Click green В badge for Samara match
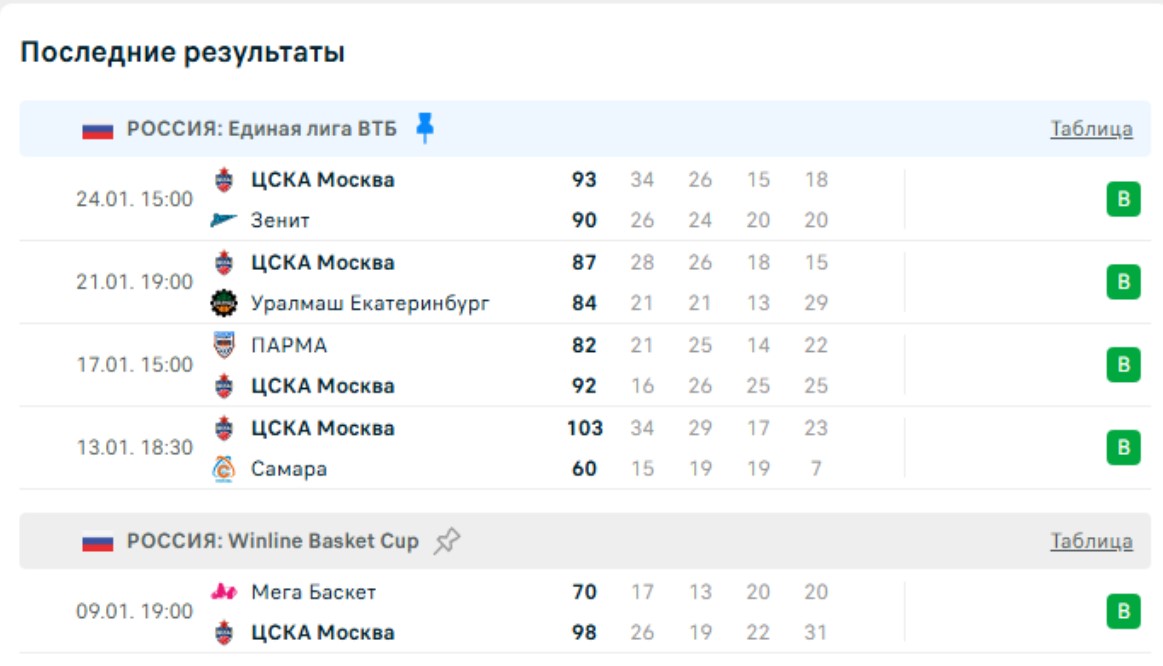 click(1123, 447)
